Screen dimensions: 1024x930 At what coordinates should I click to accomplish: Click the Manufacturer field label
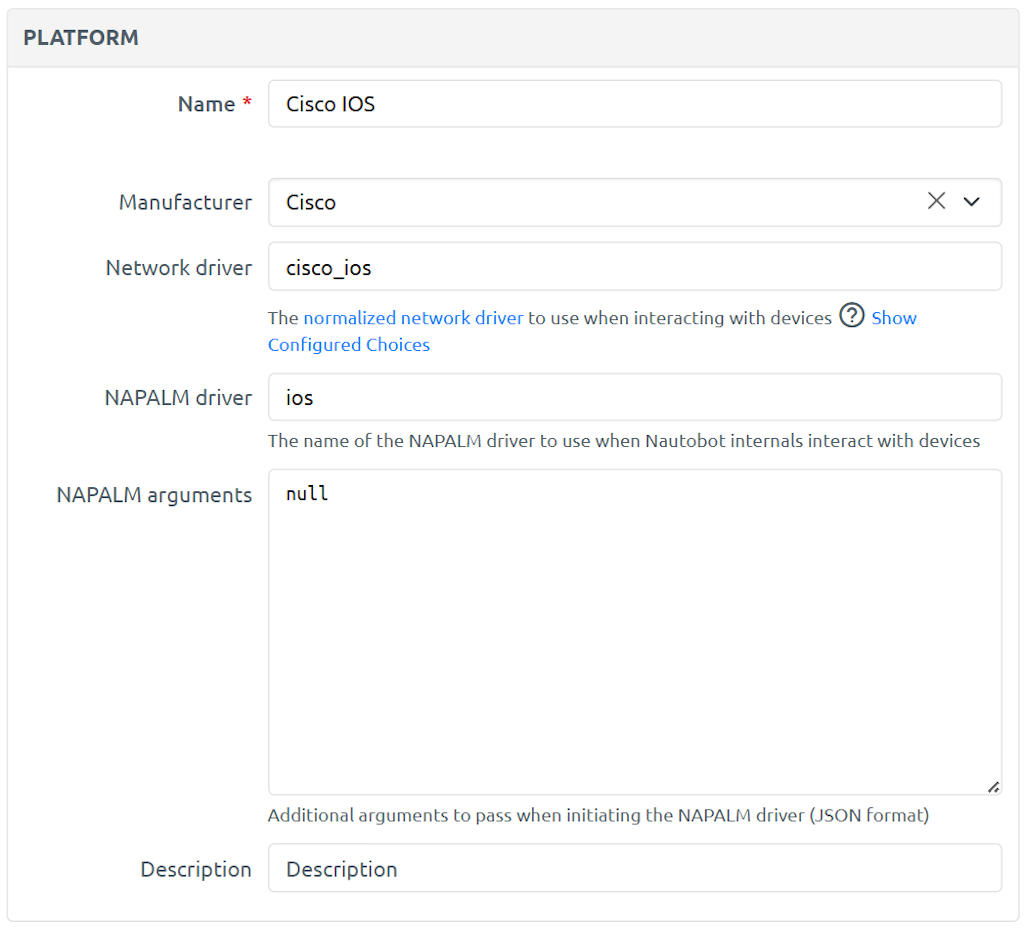coord(185,202)
